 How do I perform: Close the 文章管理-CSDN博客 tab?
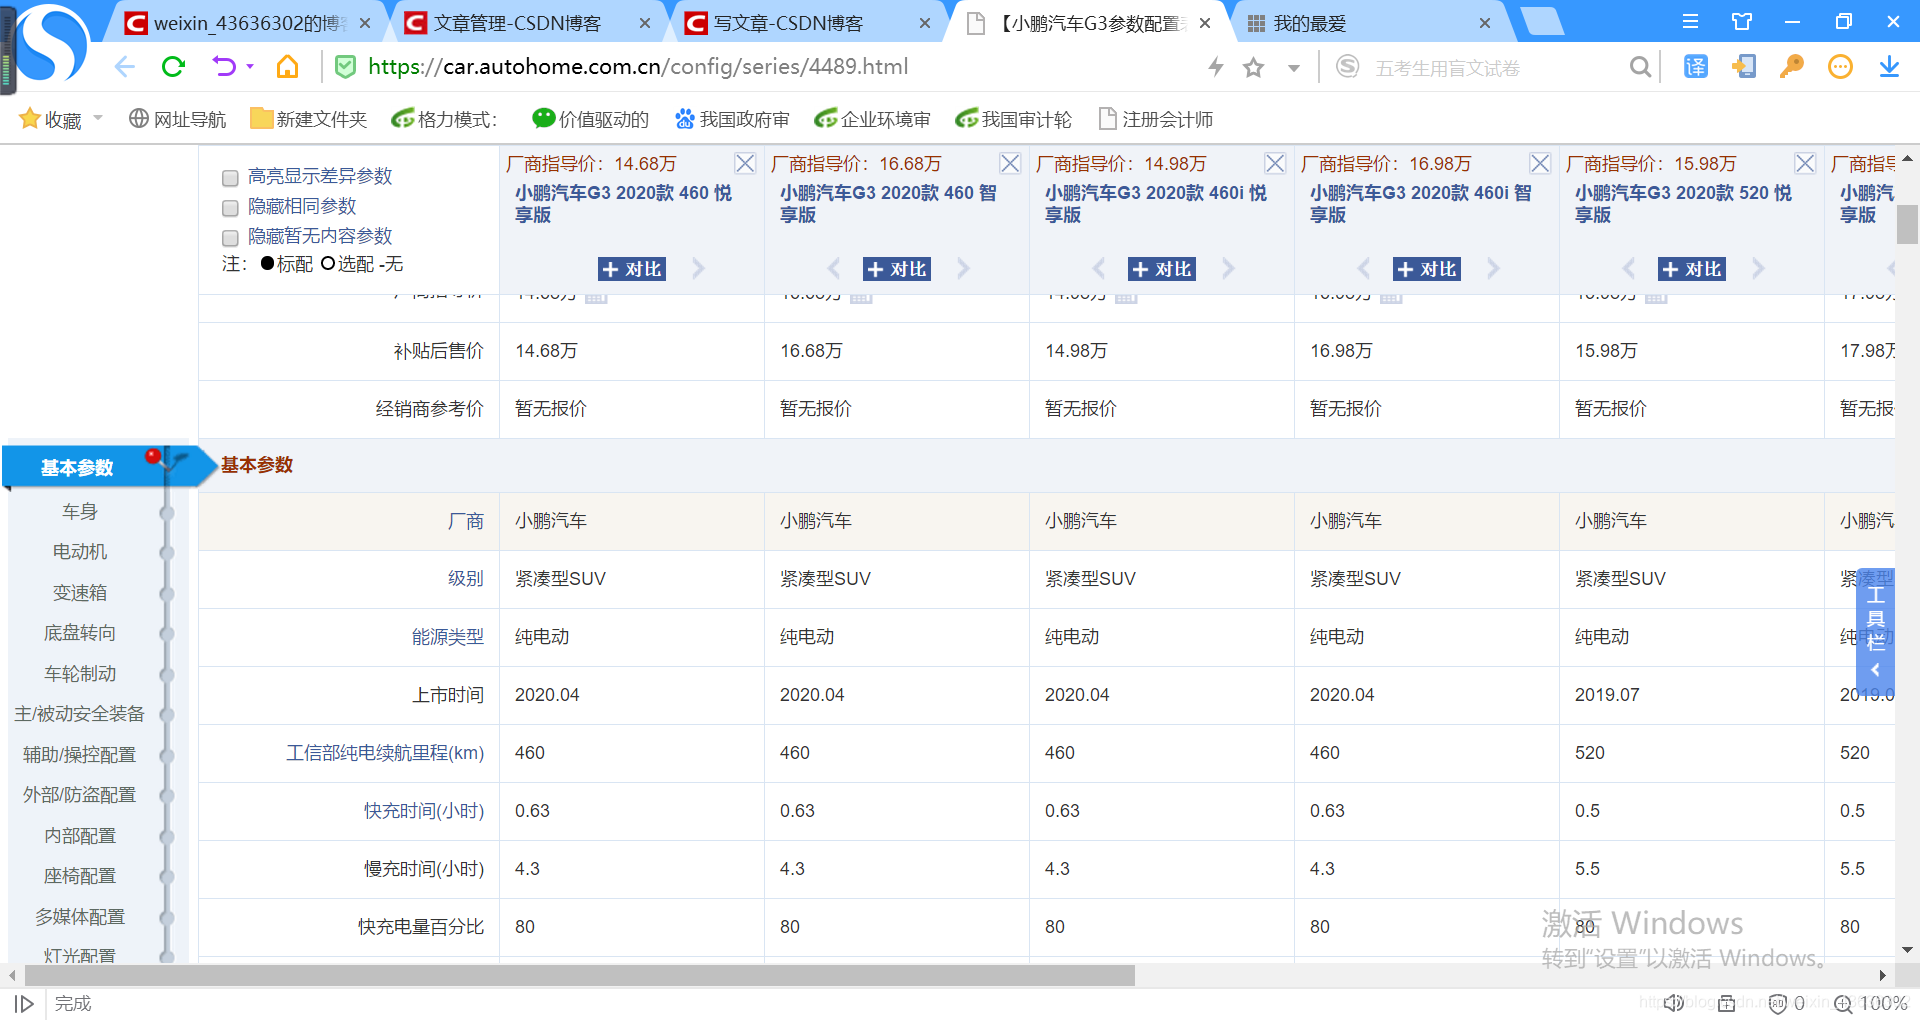coord(645,23)
